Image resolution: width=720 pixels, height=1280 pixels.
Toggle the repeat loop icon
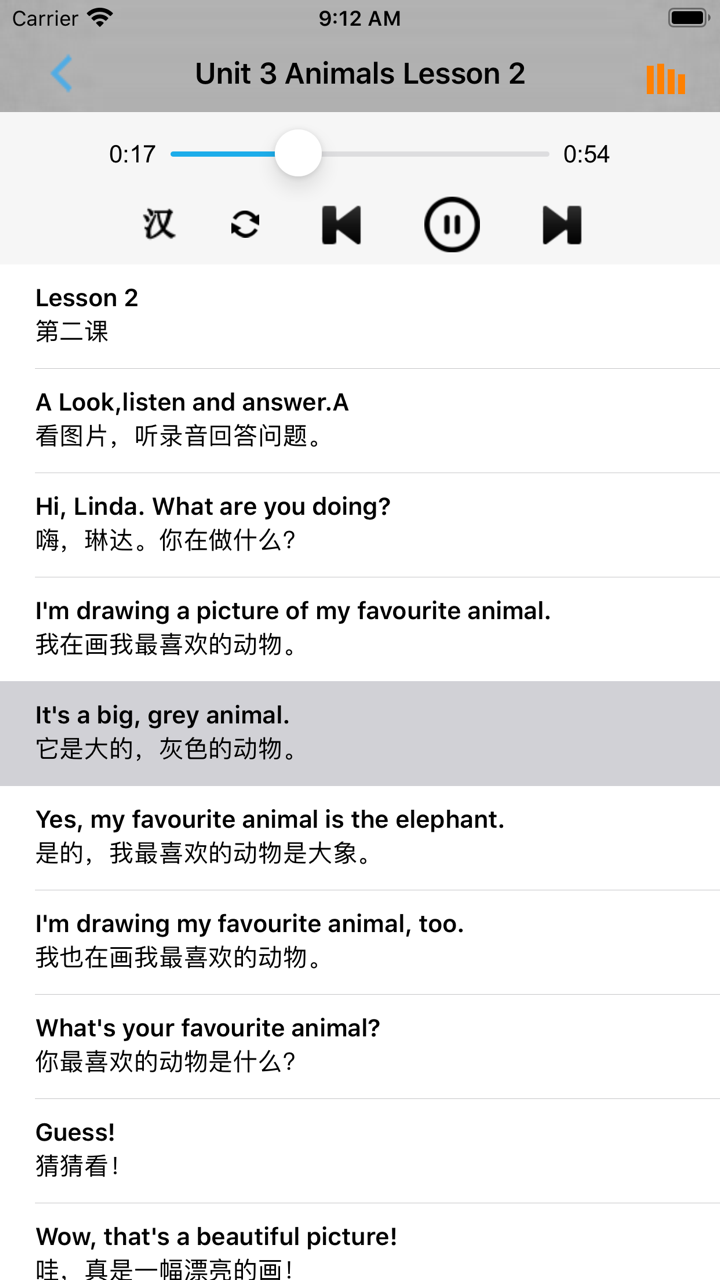(245, 224)
